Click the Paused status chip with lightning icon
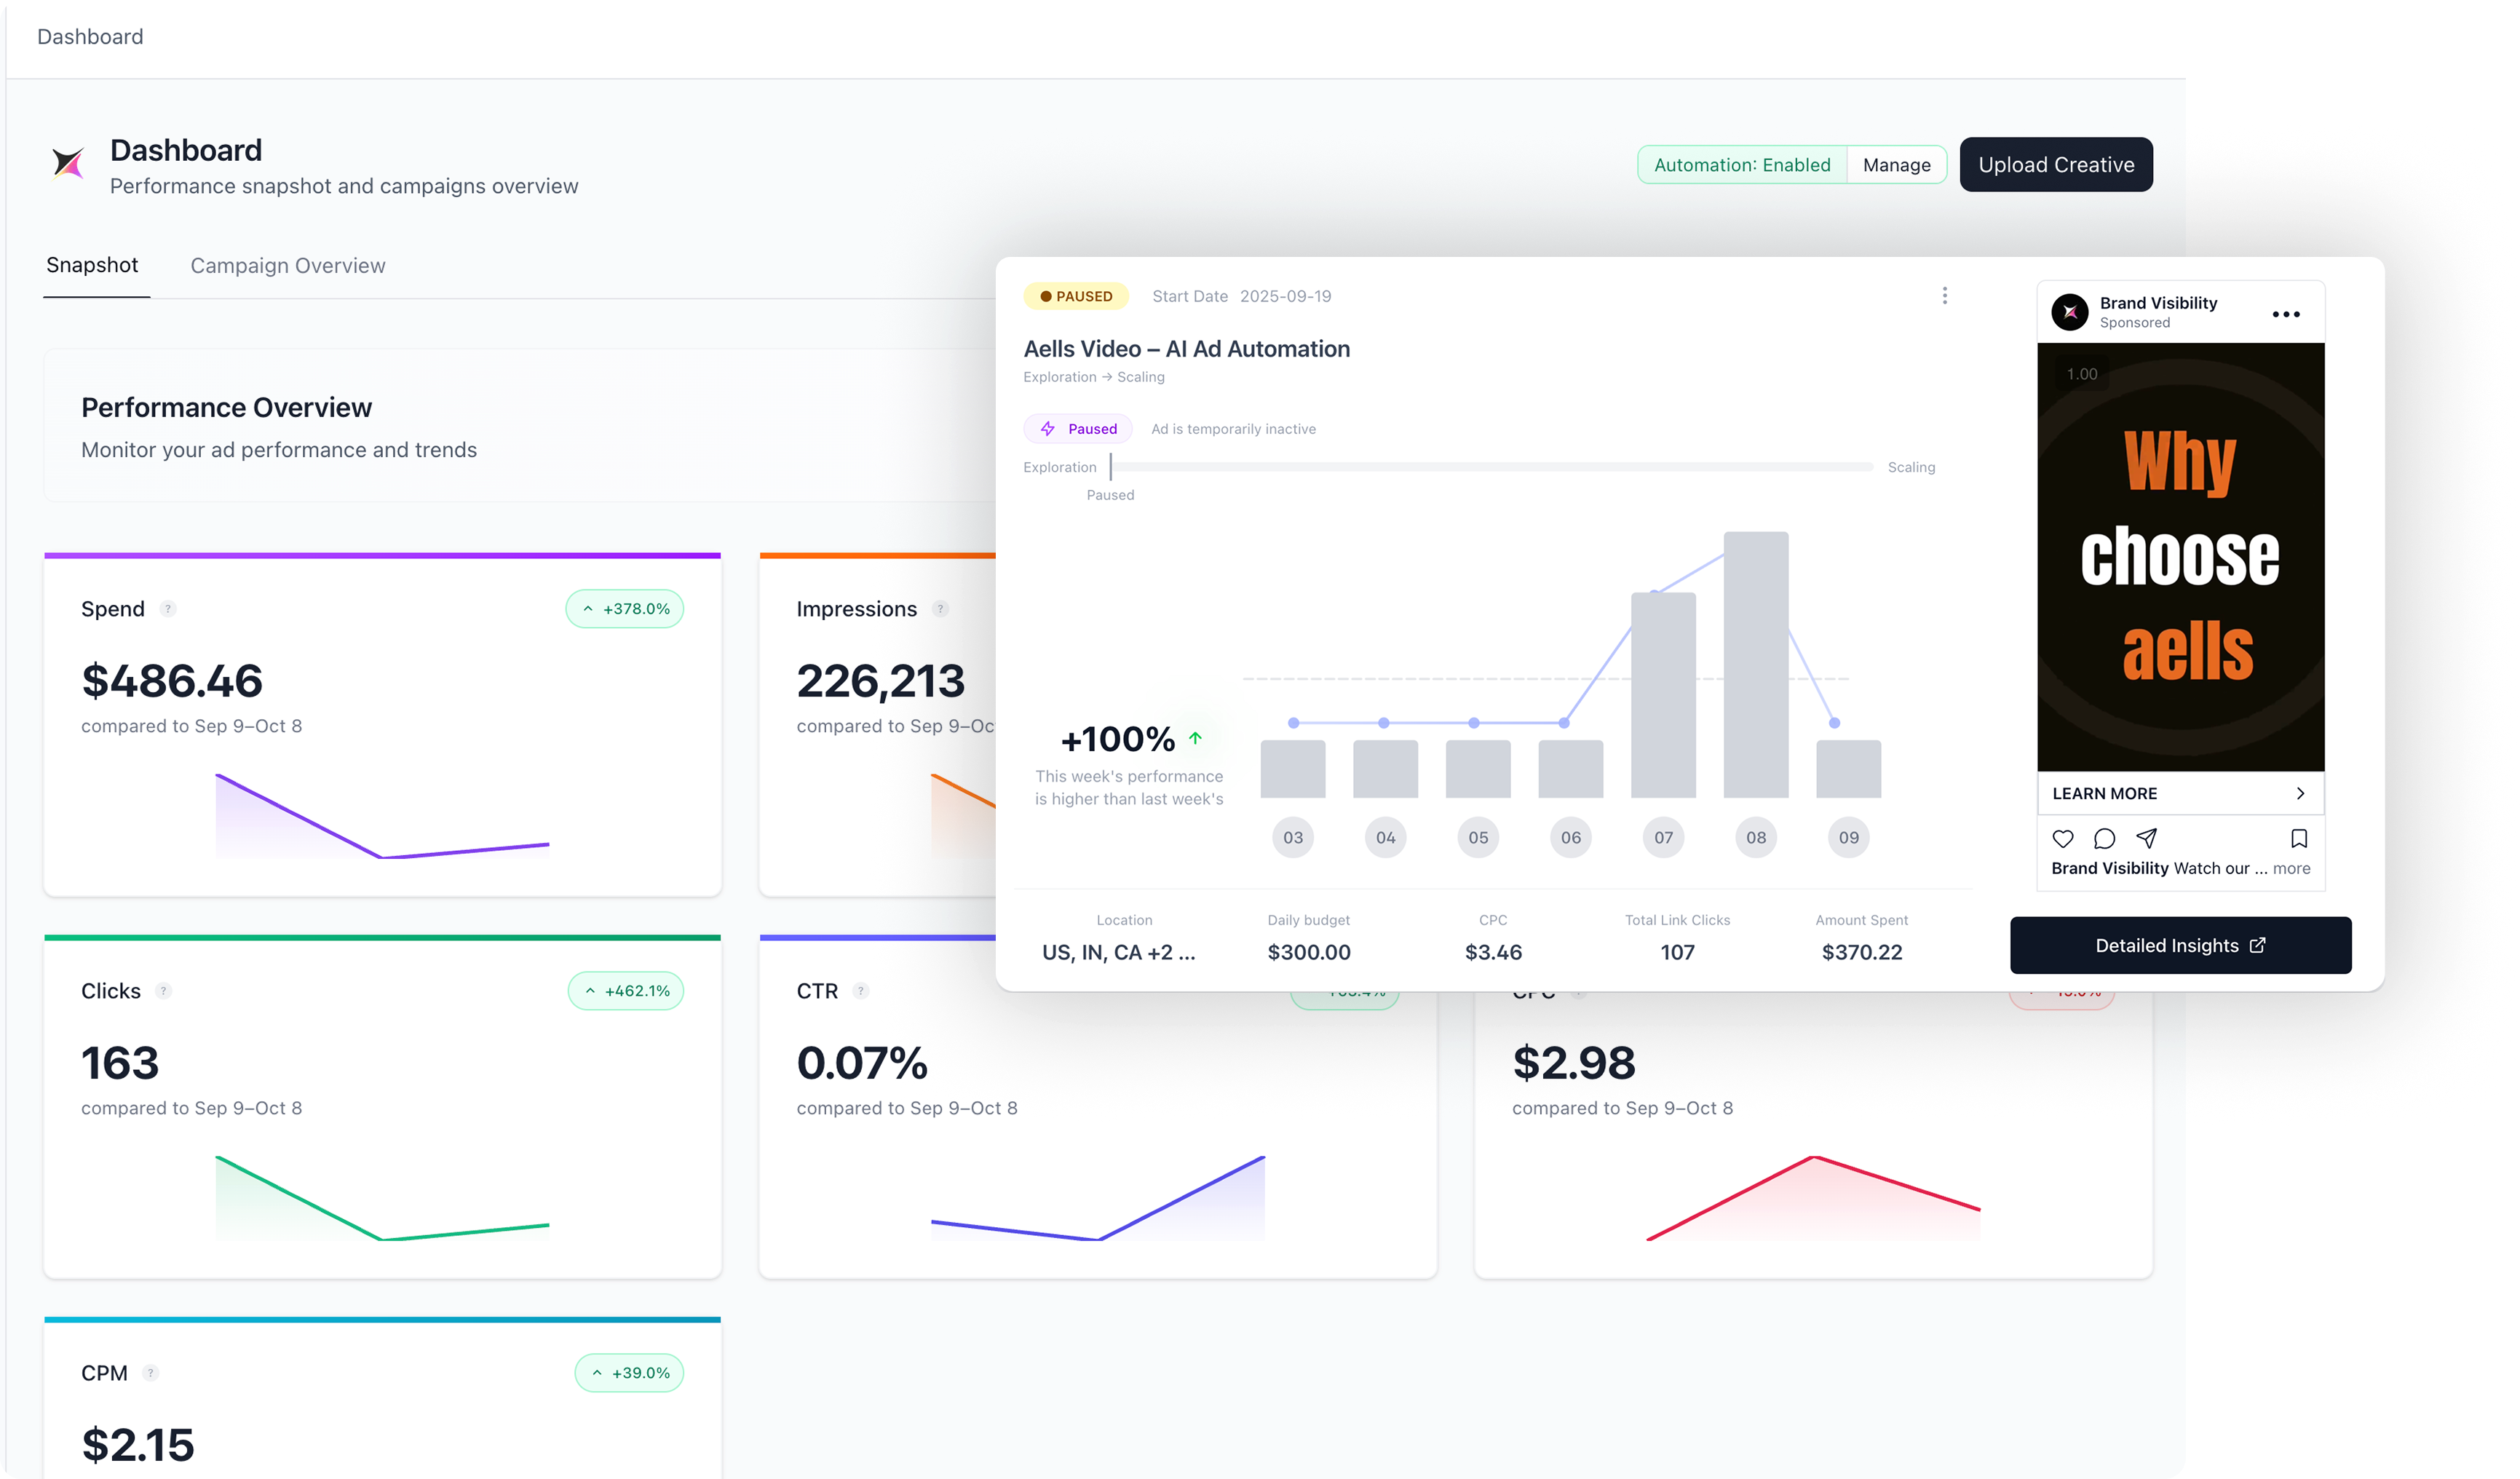Image resolution: width=2520 pixels, height=1479 pixels. pos(1078,429)
